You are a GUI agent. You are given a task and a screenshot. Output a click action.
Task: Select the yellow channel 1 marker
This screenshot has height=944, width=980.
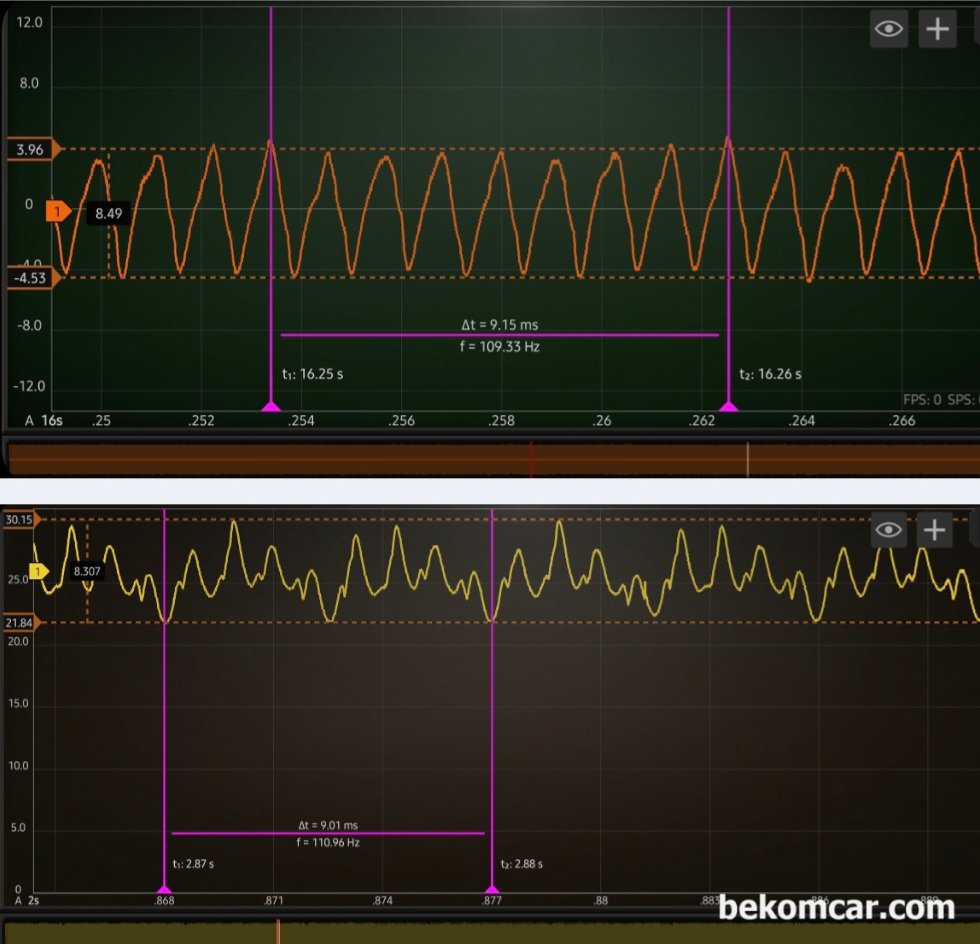click(x=39, y=571)
